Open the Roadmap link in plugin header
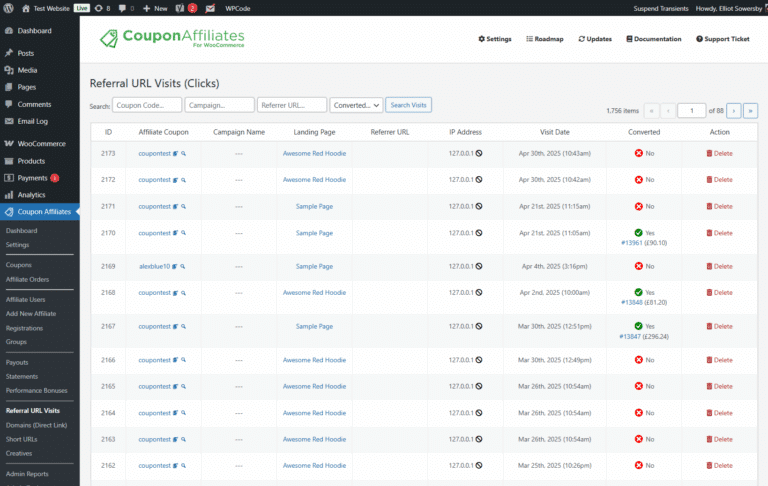The height and width of the screenshot is (486, 768). 545,39
